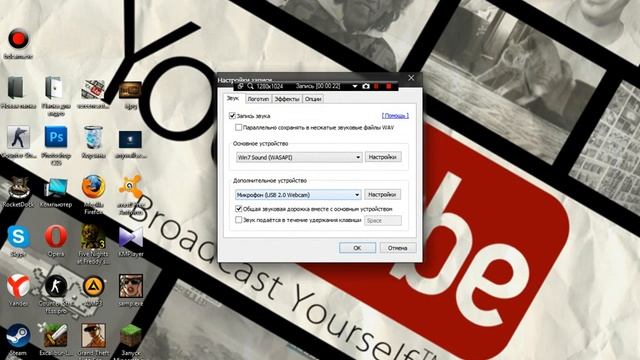Enable sound while holding key checkbox

(x=238, y=220)
